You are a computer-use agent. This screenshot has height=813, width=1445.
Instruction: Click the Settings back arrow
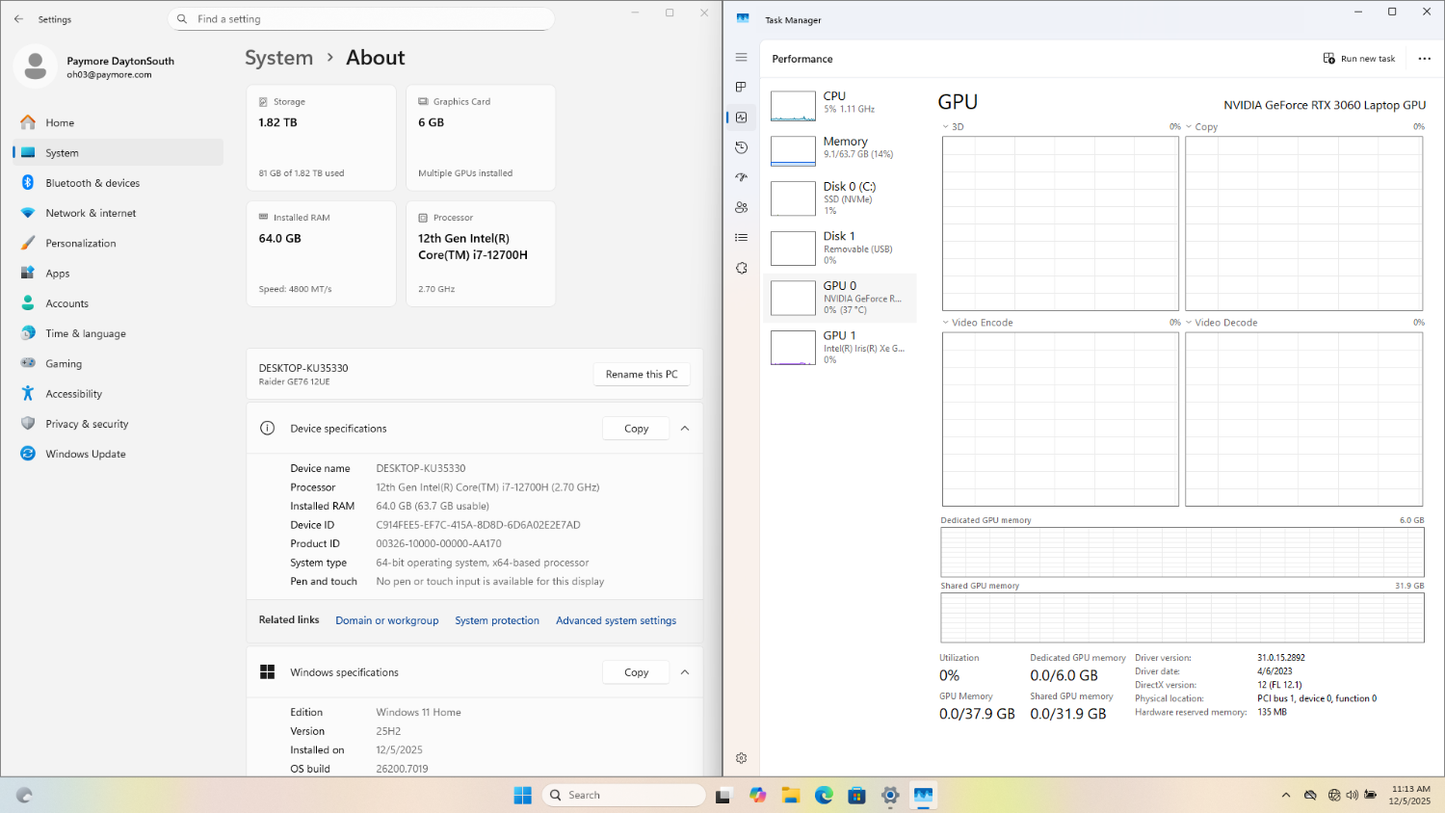pos(19,19)
